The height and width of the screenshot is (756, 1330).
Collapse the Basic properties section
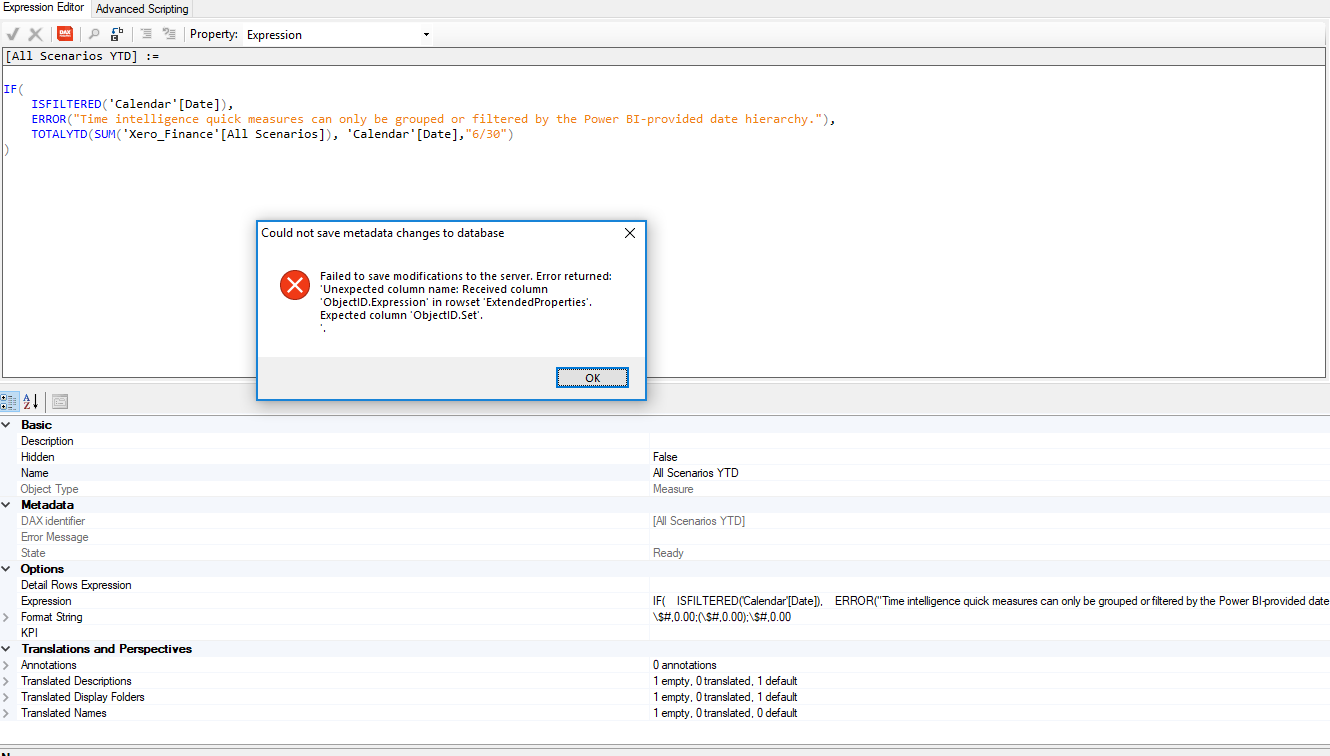[8, 424]
